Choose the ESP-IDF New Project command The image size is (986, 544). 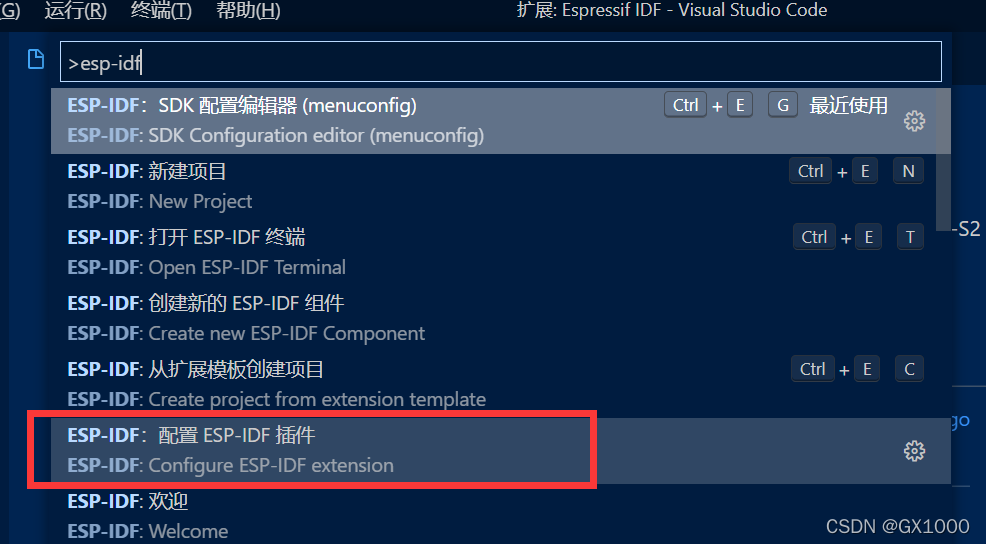(501, 187)
